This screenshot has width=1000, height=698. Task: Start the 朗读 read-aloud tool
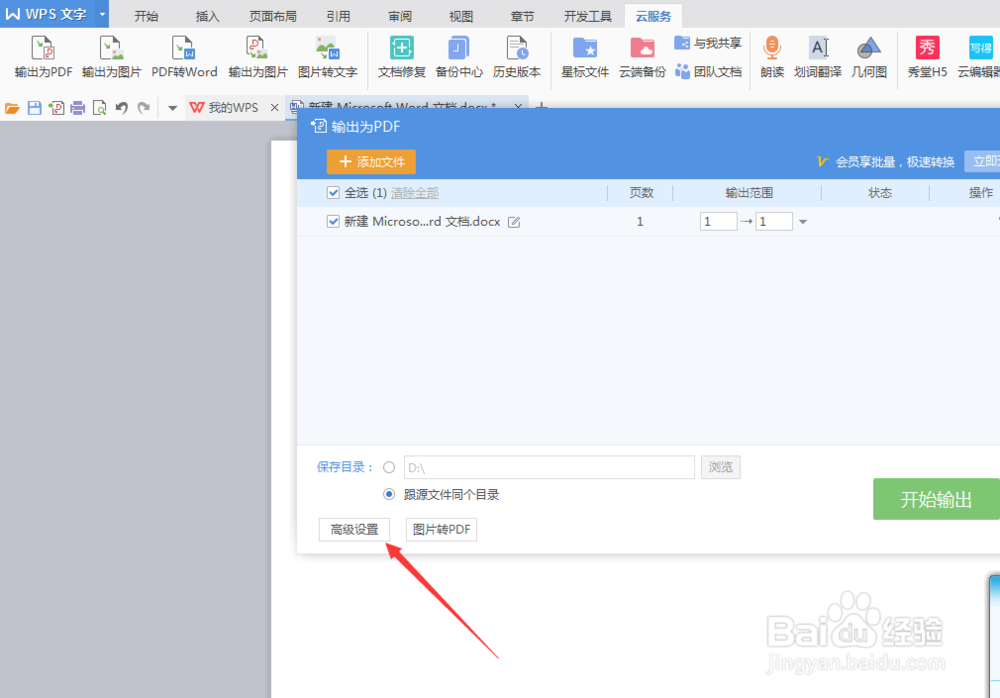point(772,57)
